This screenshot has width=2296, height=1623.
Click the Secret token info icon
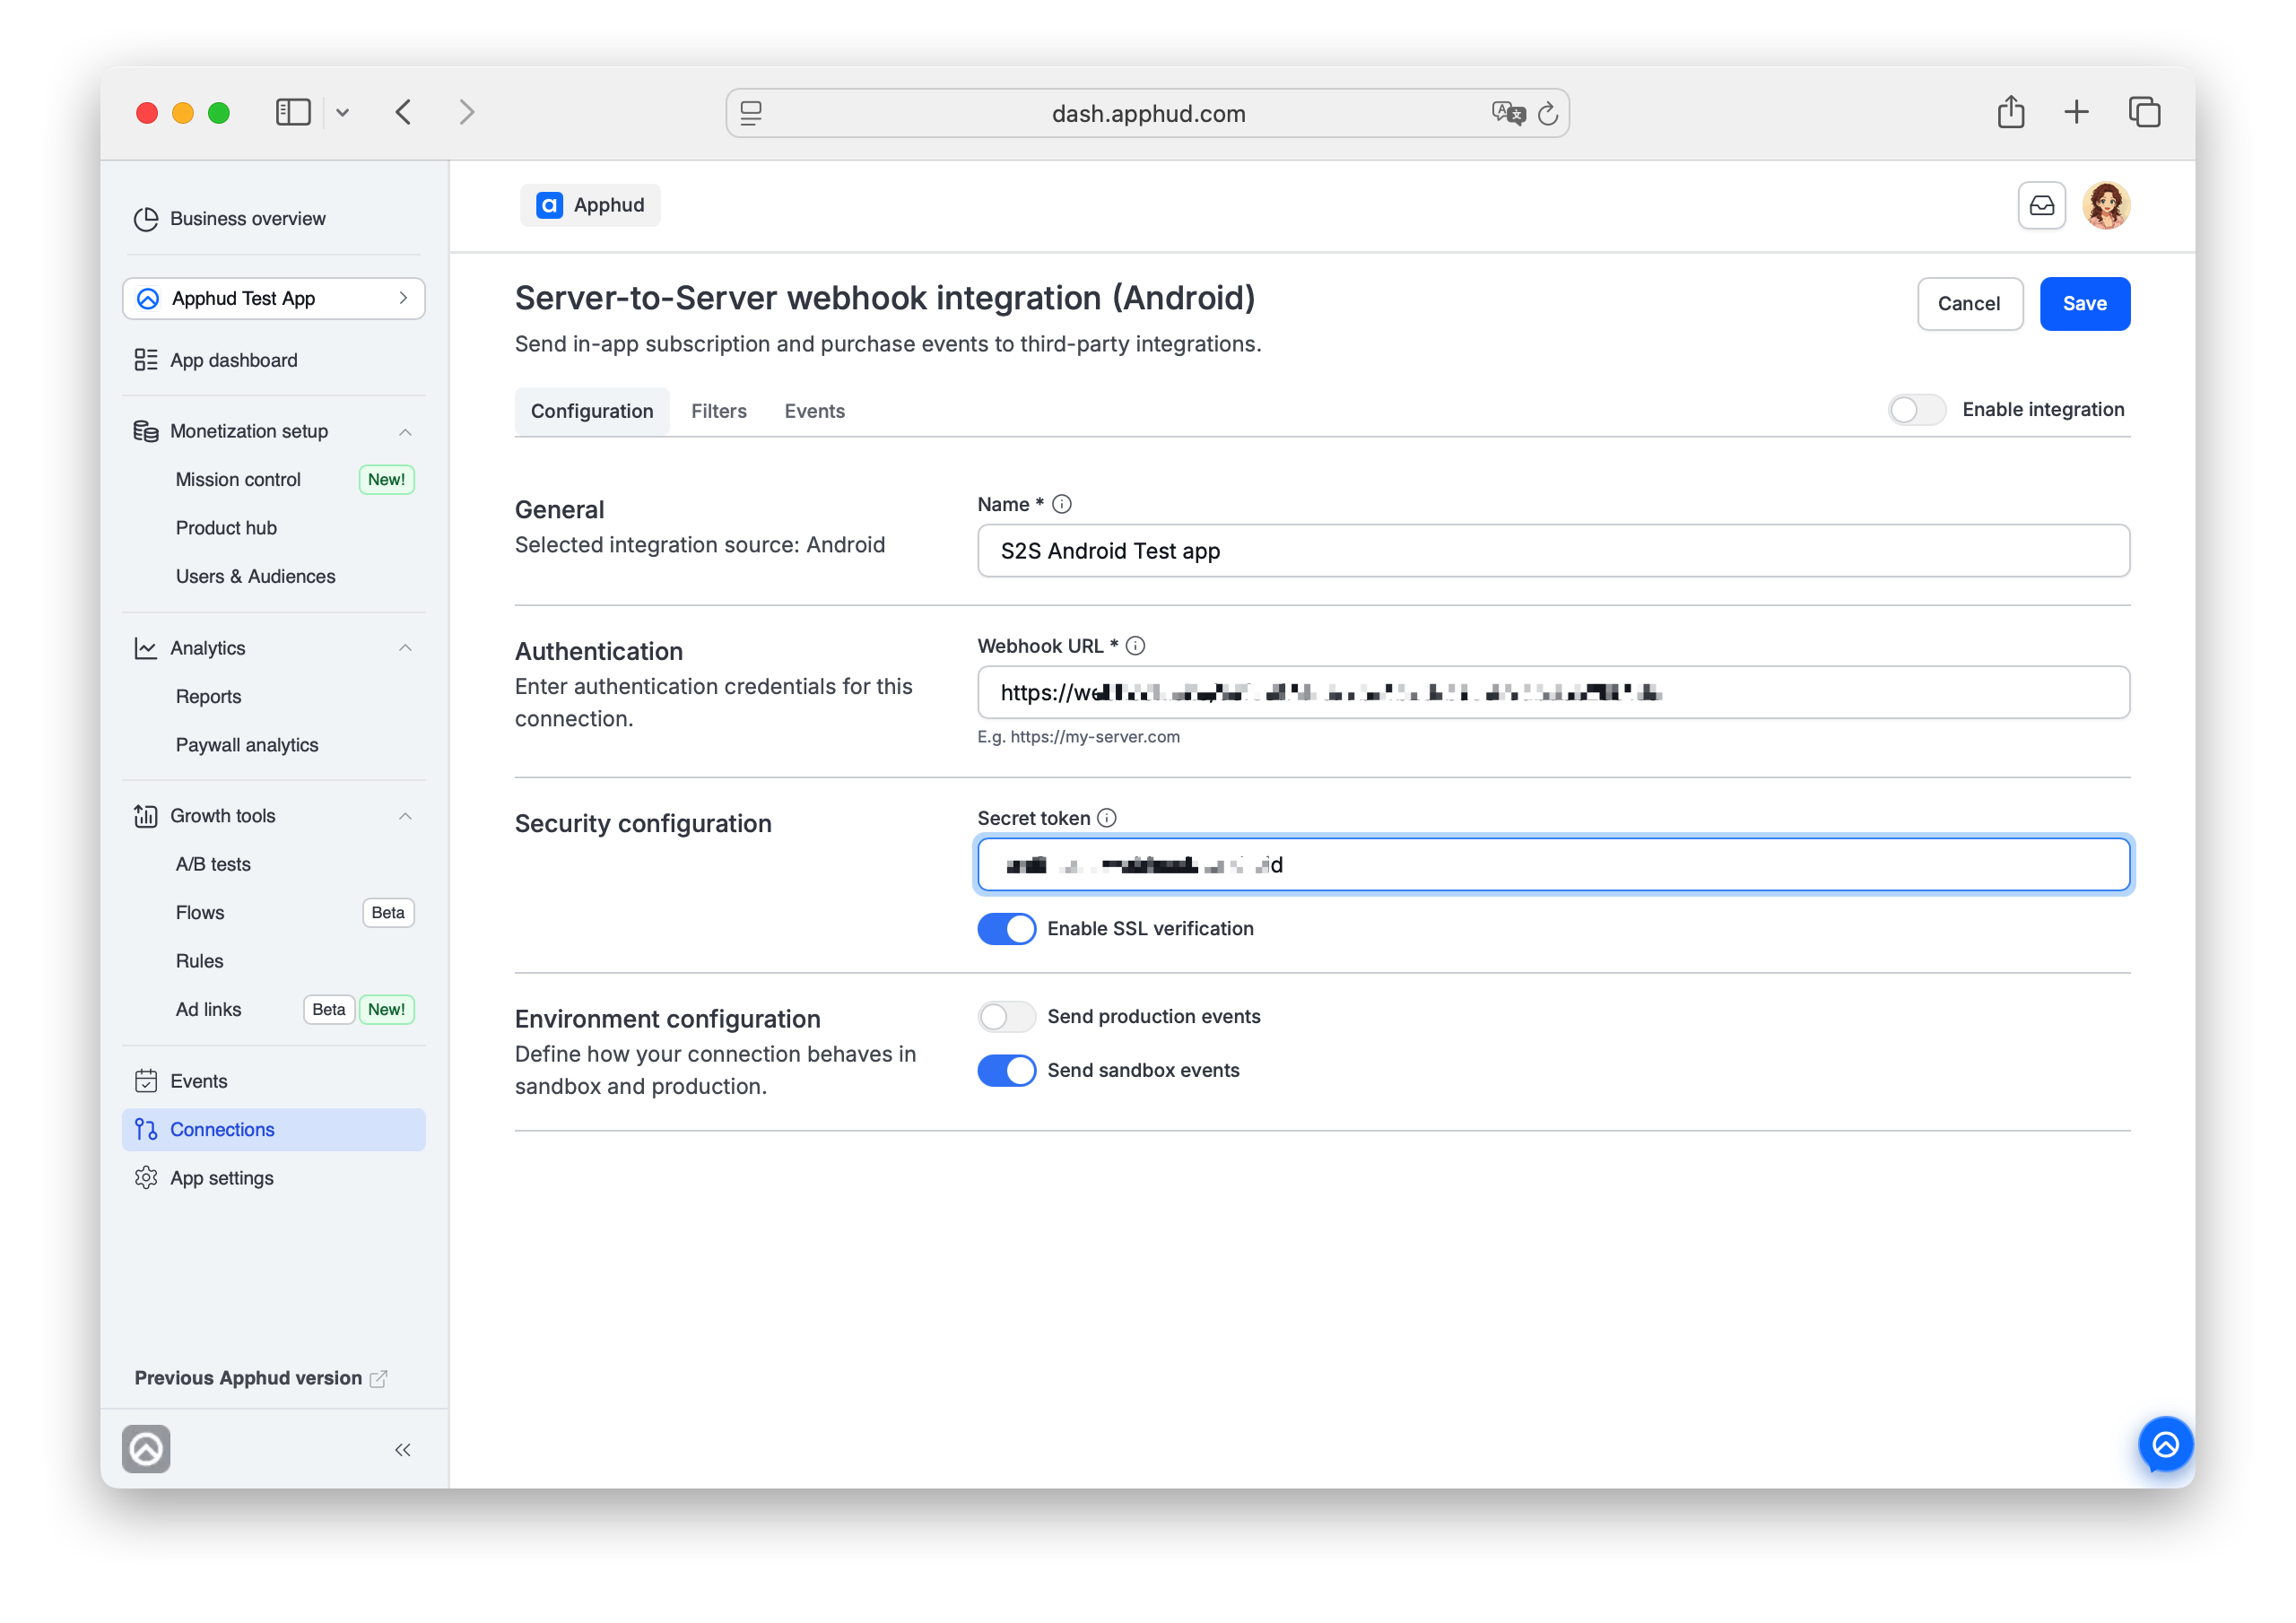point(1106,818)
